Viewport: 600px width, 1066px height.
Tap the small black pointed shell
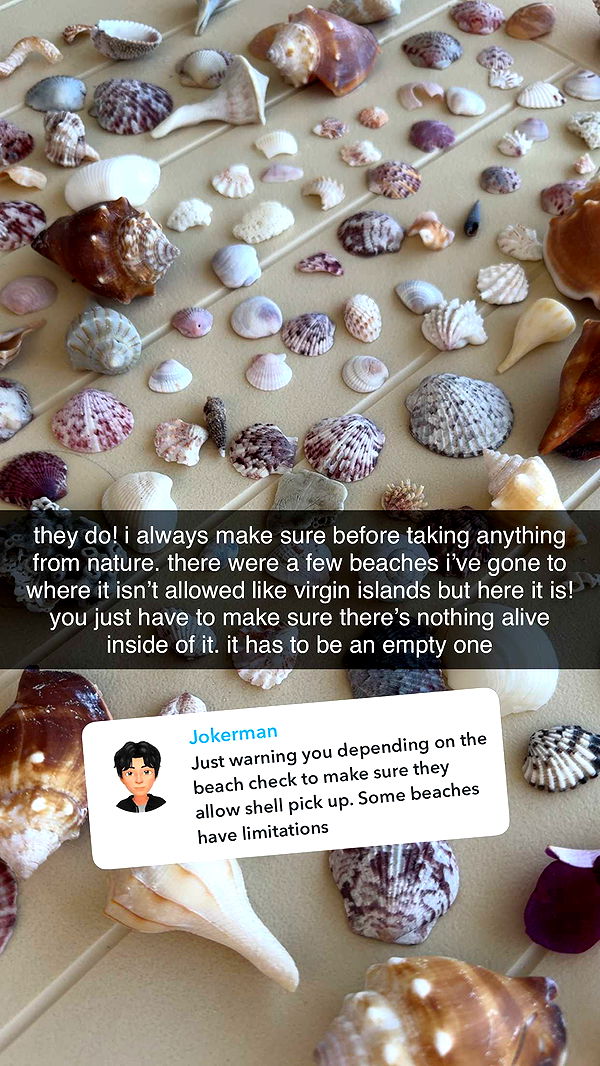tap(472, 218)
